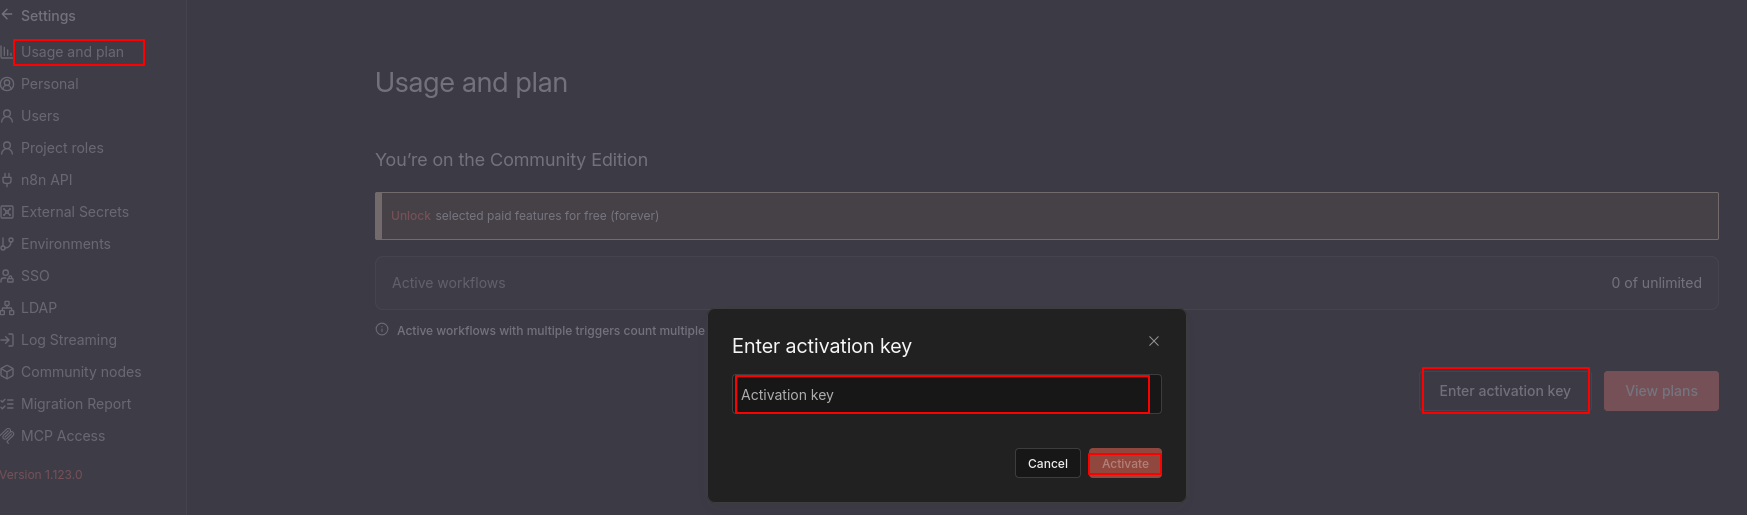The image size is (1747, 515).
Task: Click the View plans button
Action: pyautogui.click(x=1661, y=391)
